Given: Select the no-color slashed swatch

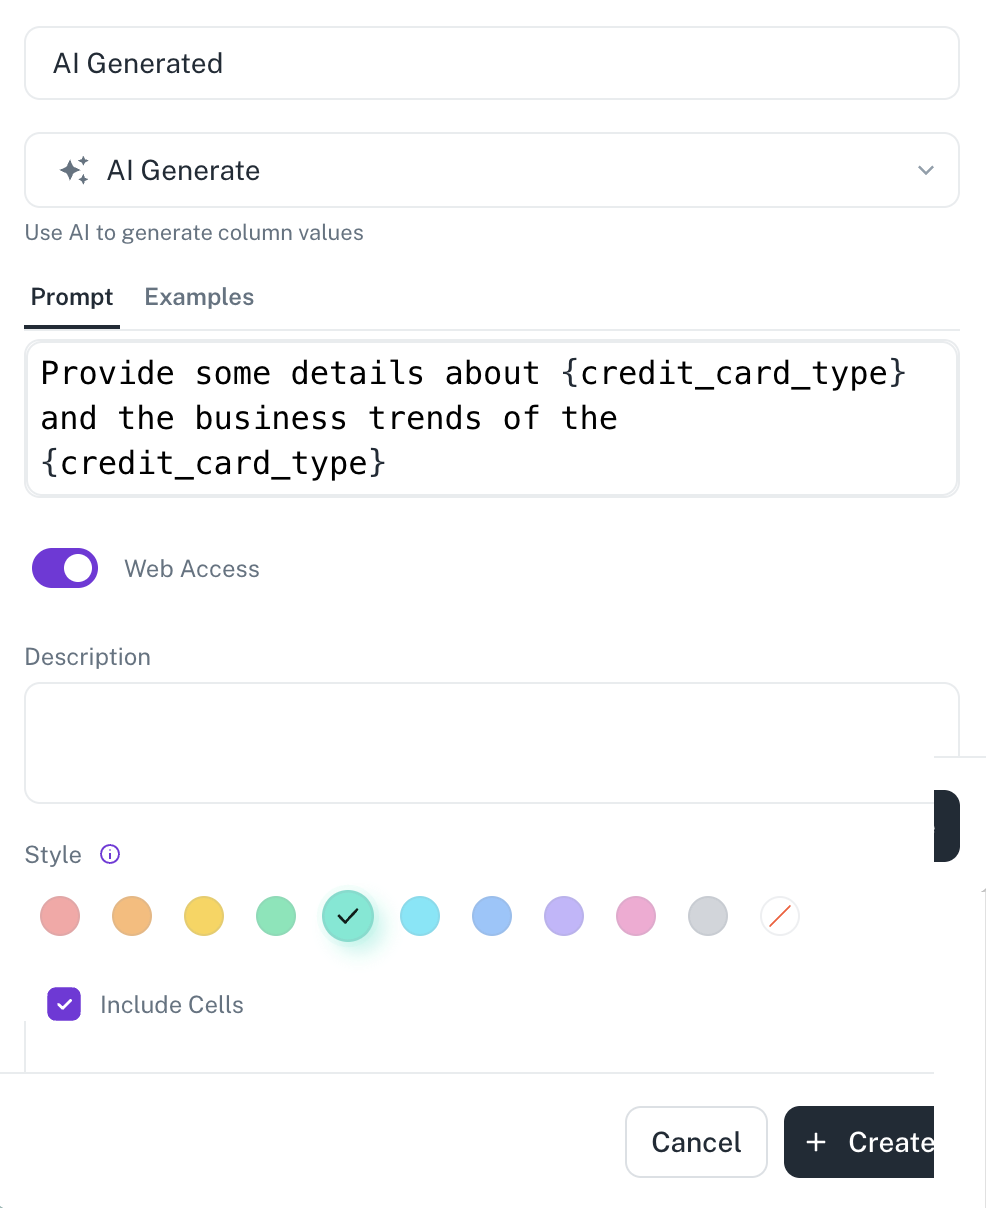Looking at the screenshot, I should (x=780, y=916).
